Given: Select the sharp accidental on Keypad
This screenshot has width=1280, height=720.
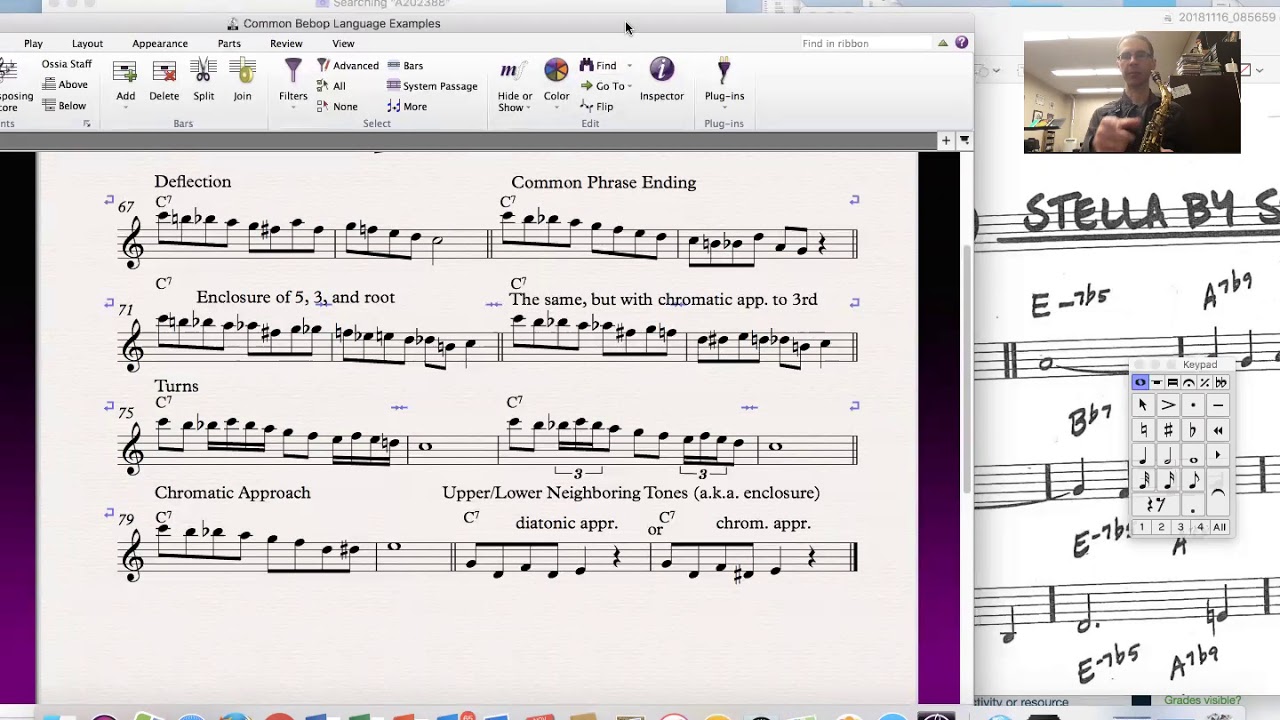Looking at the screenshot, I should click(1168, 430).
